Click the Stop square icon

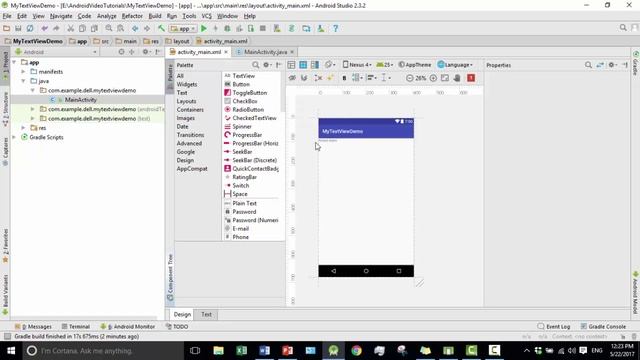(x=263, y=29)
